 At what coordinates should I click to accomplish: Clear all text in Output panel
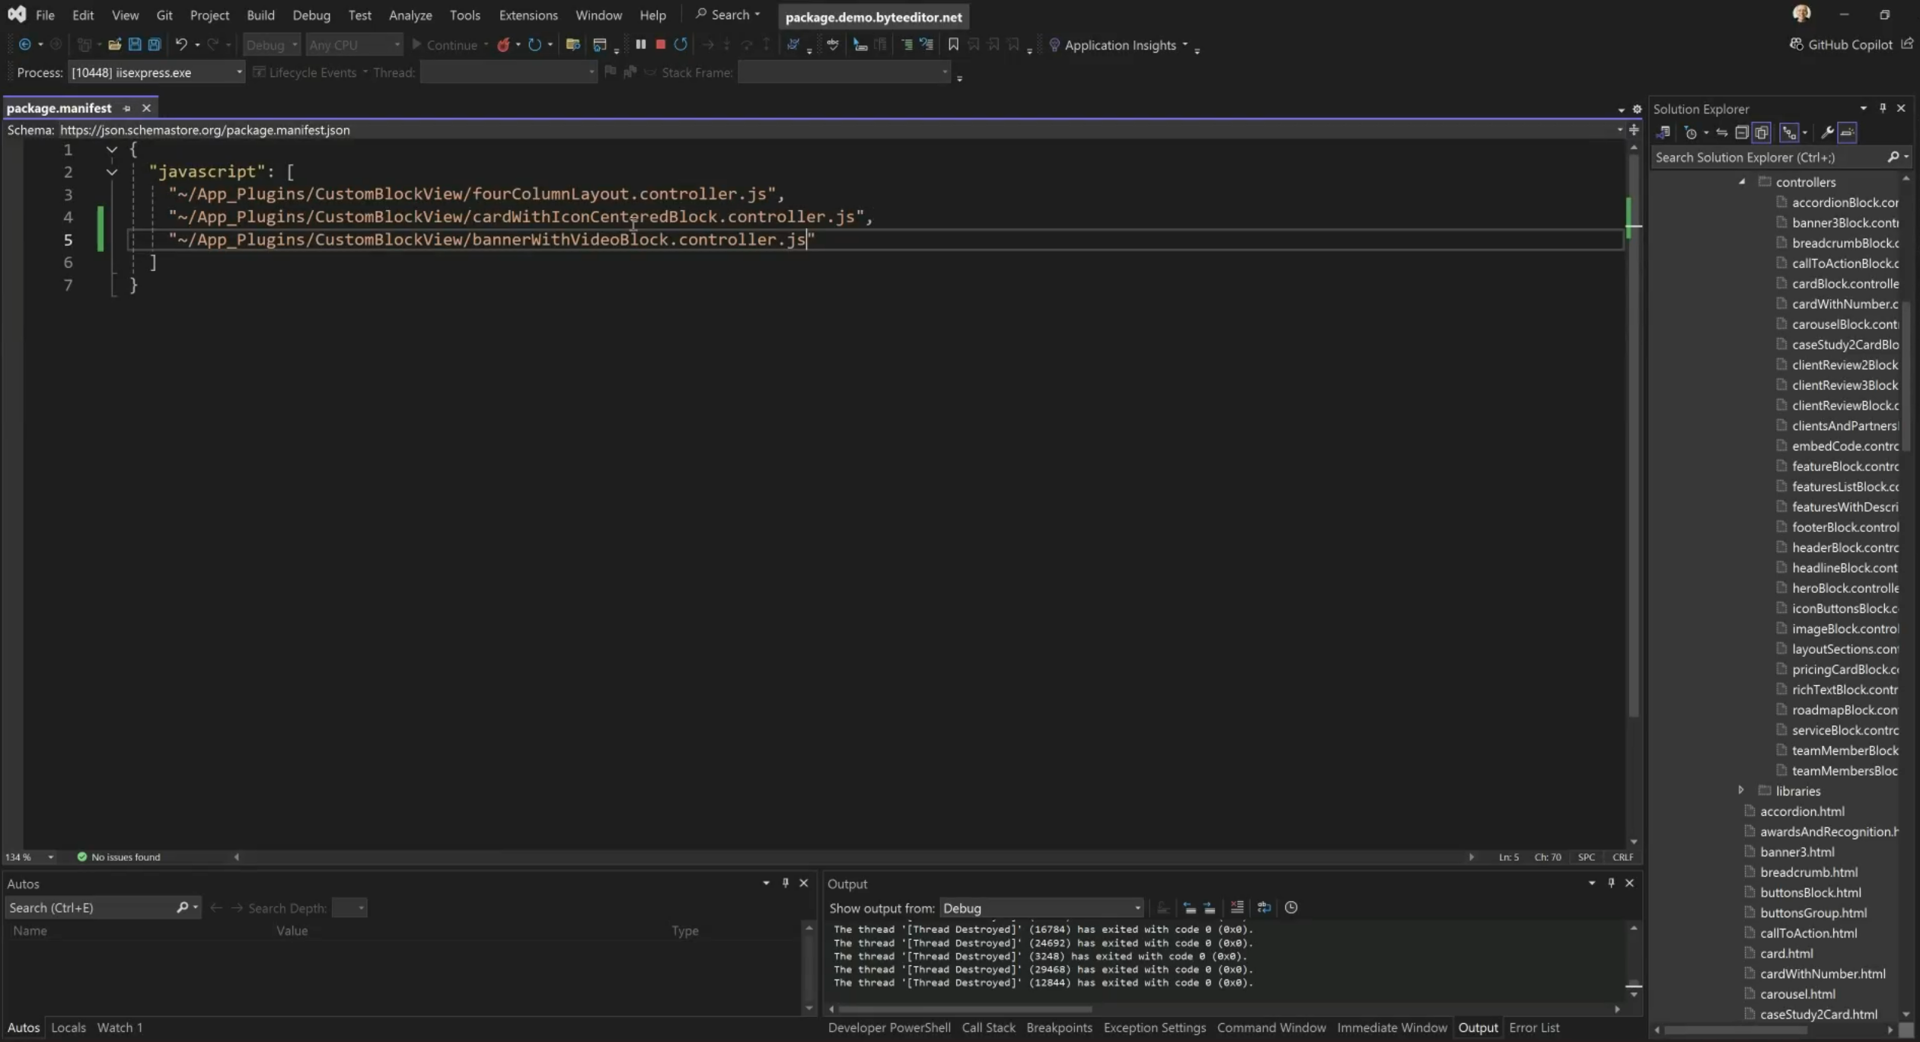pyautogui.click(x=1237, y=908)
